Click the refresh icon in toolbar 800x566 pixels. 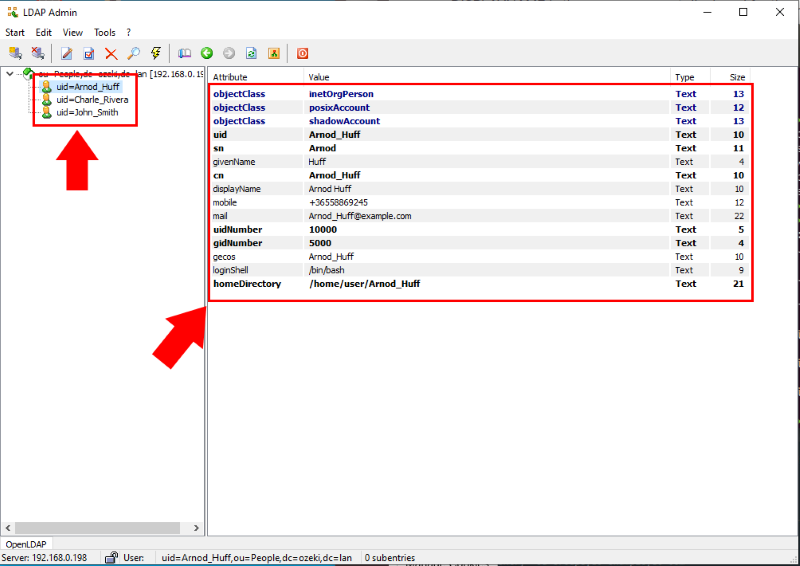point(251,53)
